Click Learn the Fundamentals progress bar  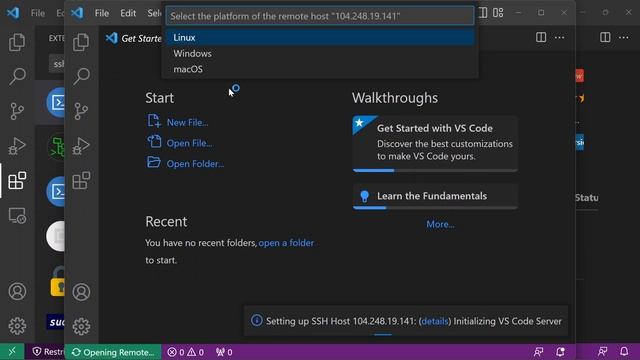click(x=435, y=208)
